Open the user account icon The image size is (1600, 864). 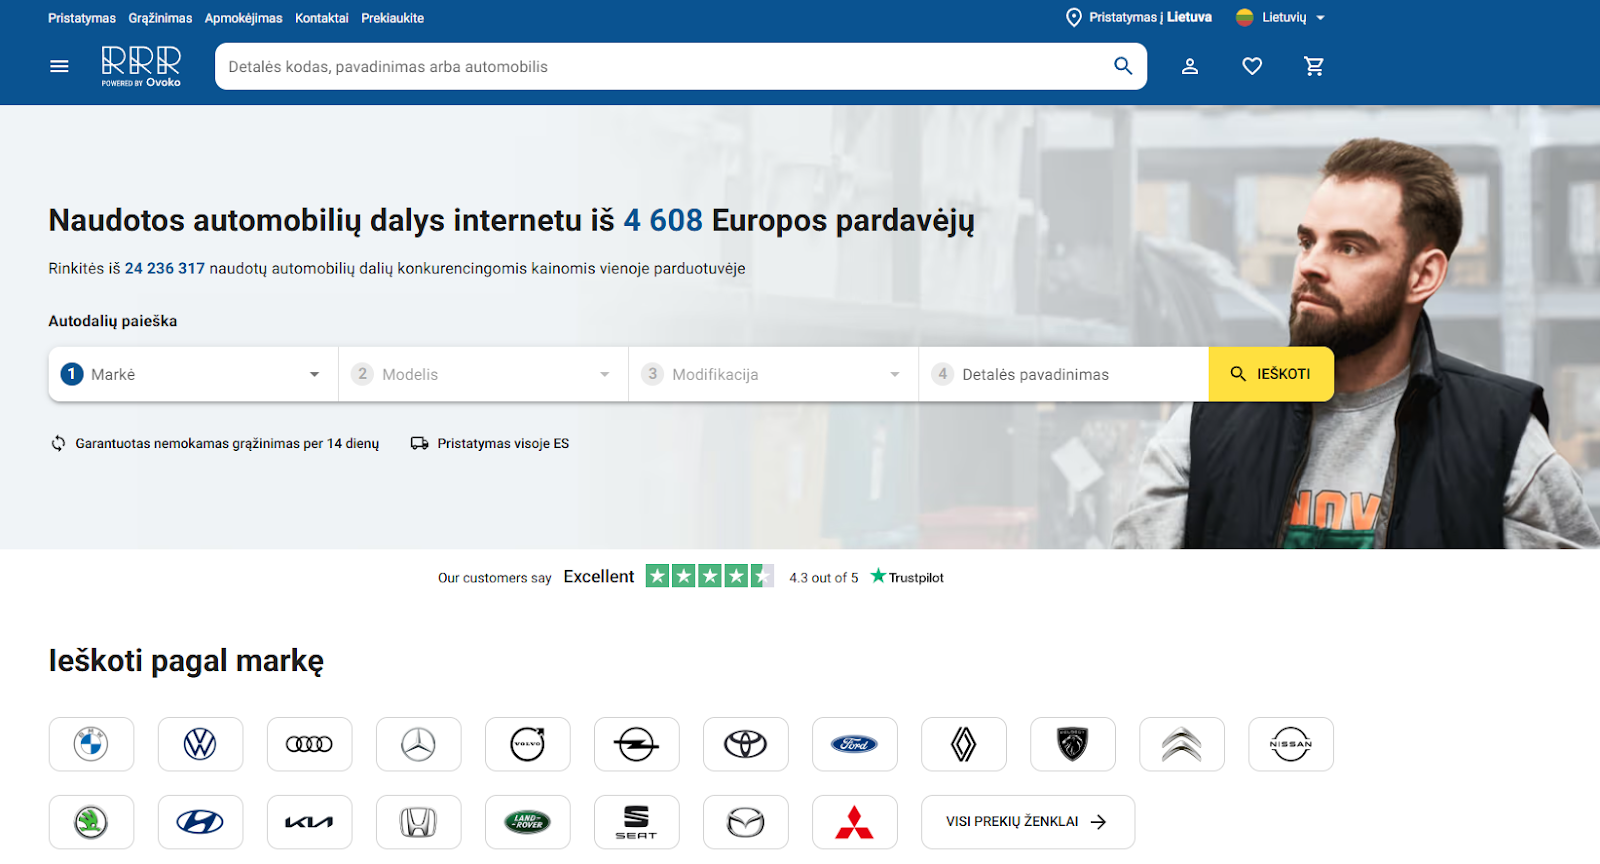click(x=1190, y=66)
